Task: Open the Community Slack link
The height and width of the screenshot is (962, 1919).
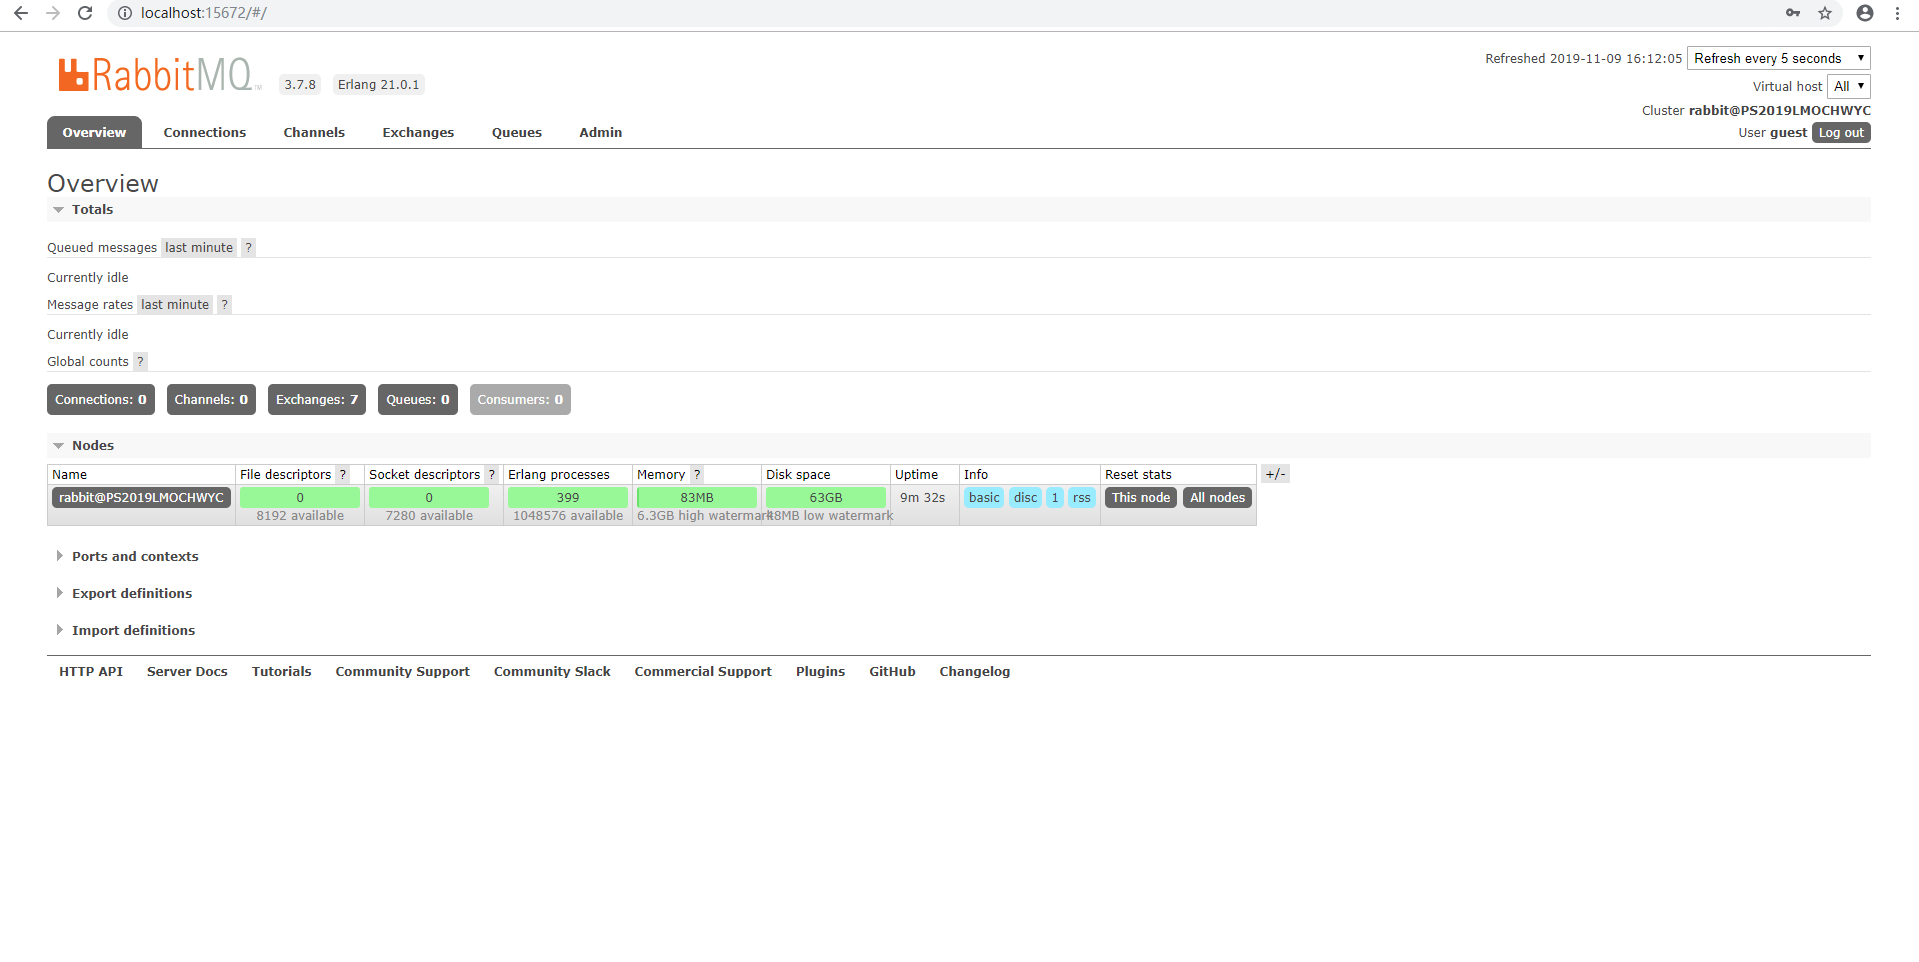Action: pos(552,672)
